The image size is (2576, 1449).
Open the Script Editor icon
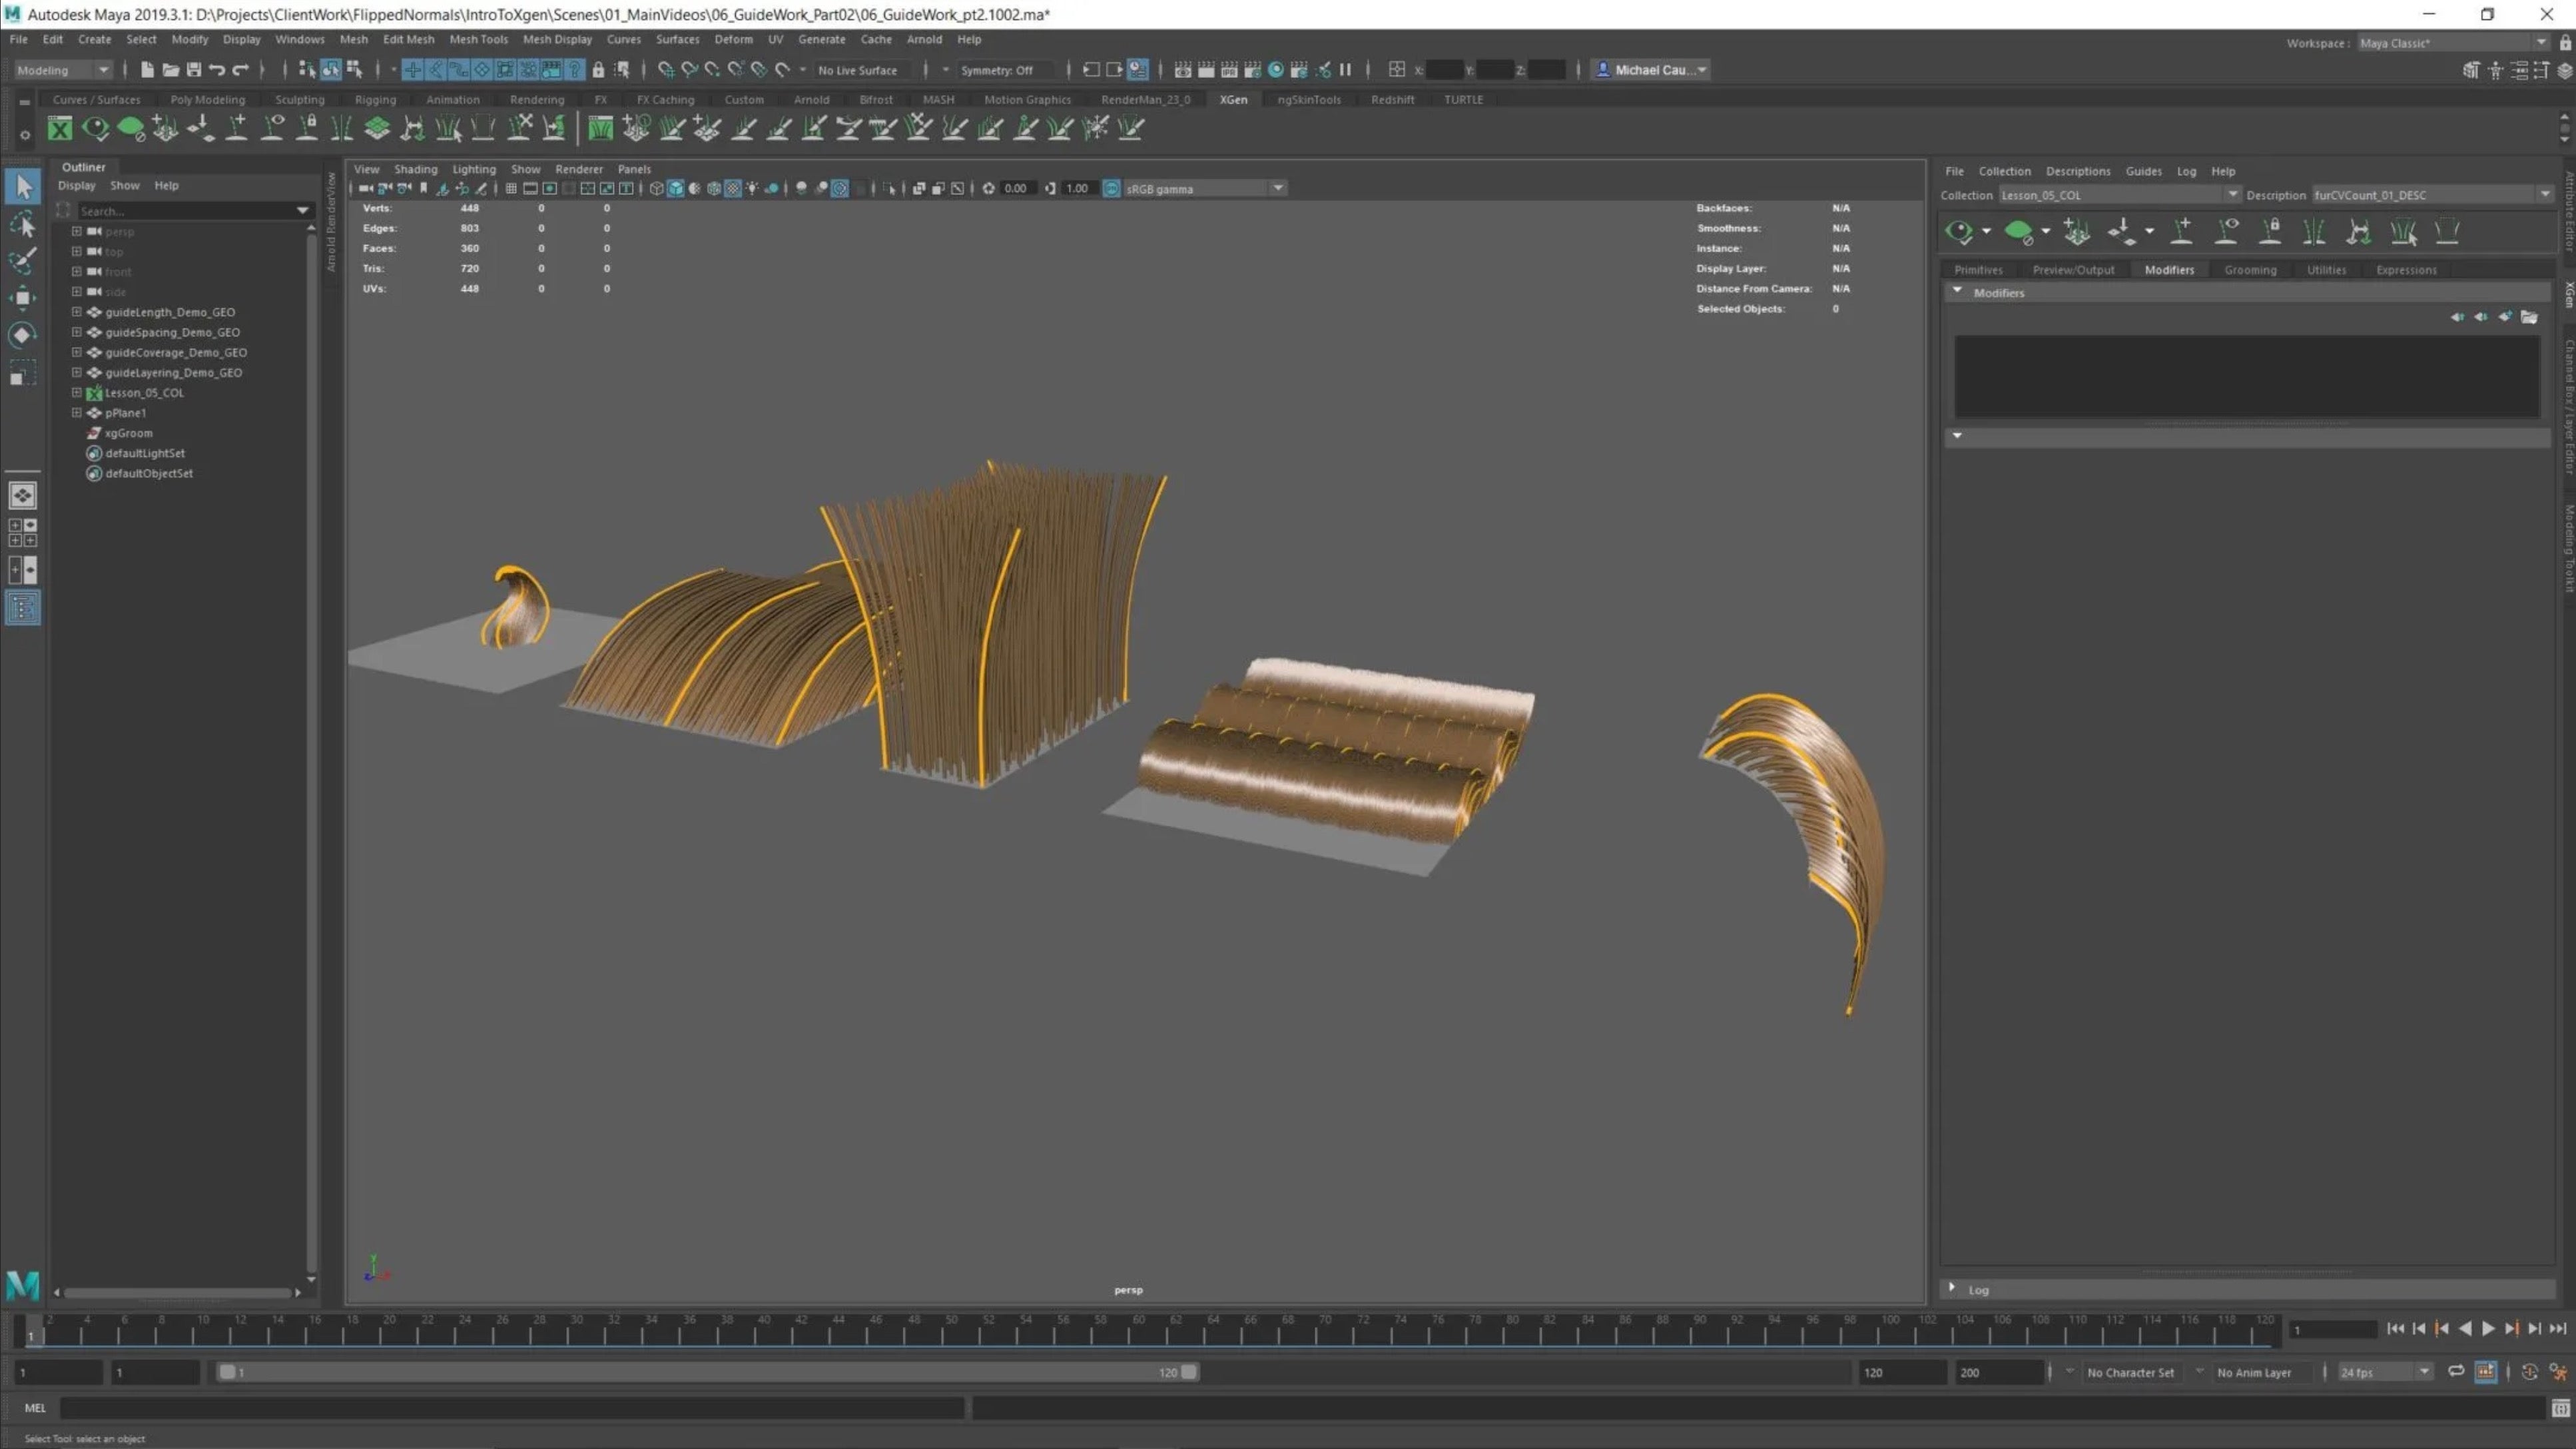click(x=2560, y=1408)
